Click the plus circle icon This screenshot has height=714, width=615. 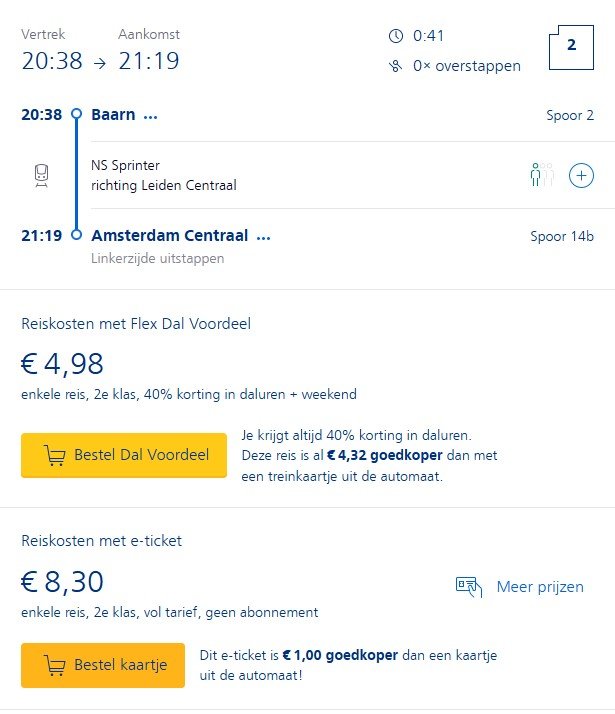point(581,176)
